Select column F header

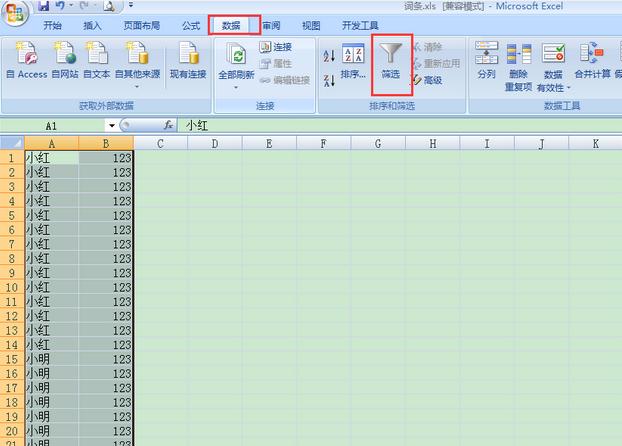(x=324, y=143)
